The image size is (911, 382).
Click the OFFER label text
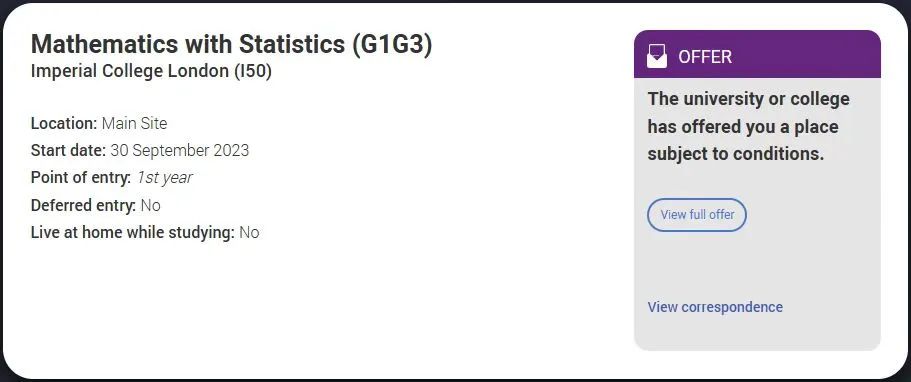pos(705,57)
